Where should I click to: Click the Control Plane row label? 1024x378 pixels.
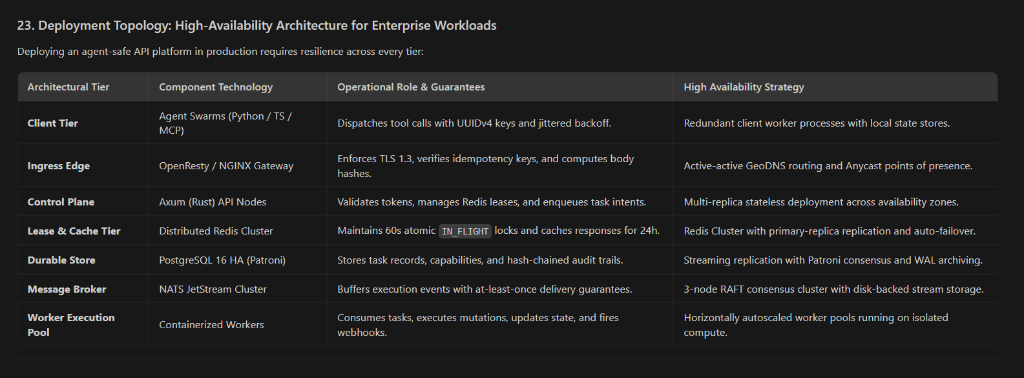61,202
